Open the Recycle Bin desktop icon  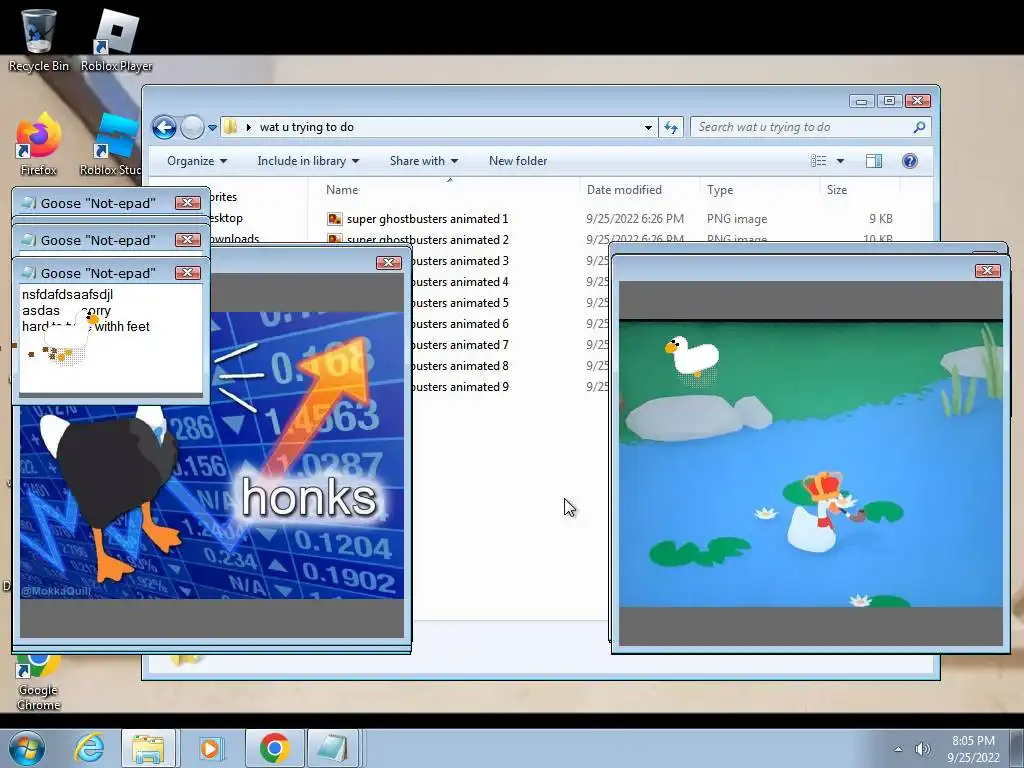[38, 39]
